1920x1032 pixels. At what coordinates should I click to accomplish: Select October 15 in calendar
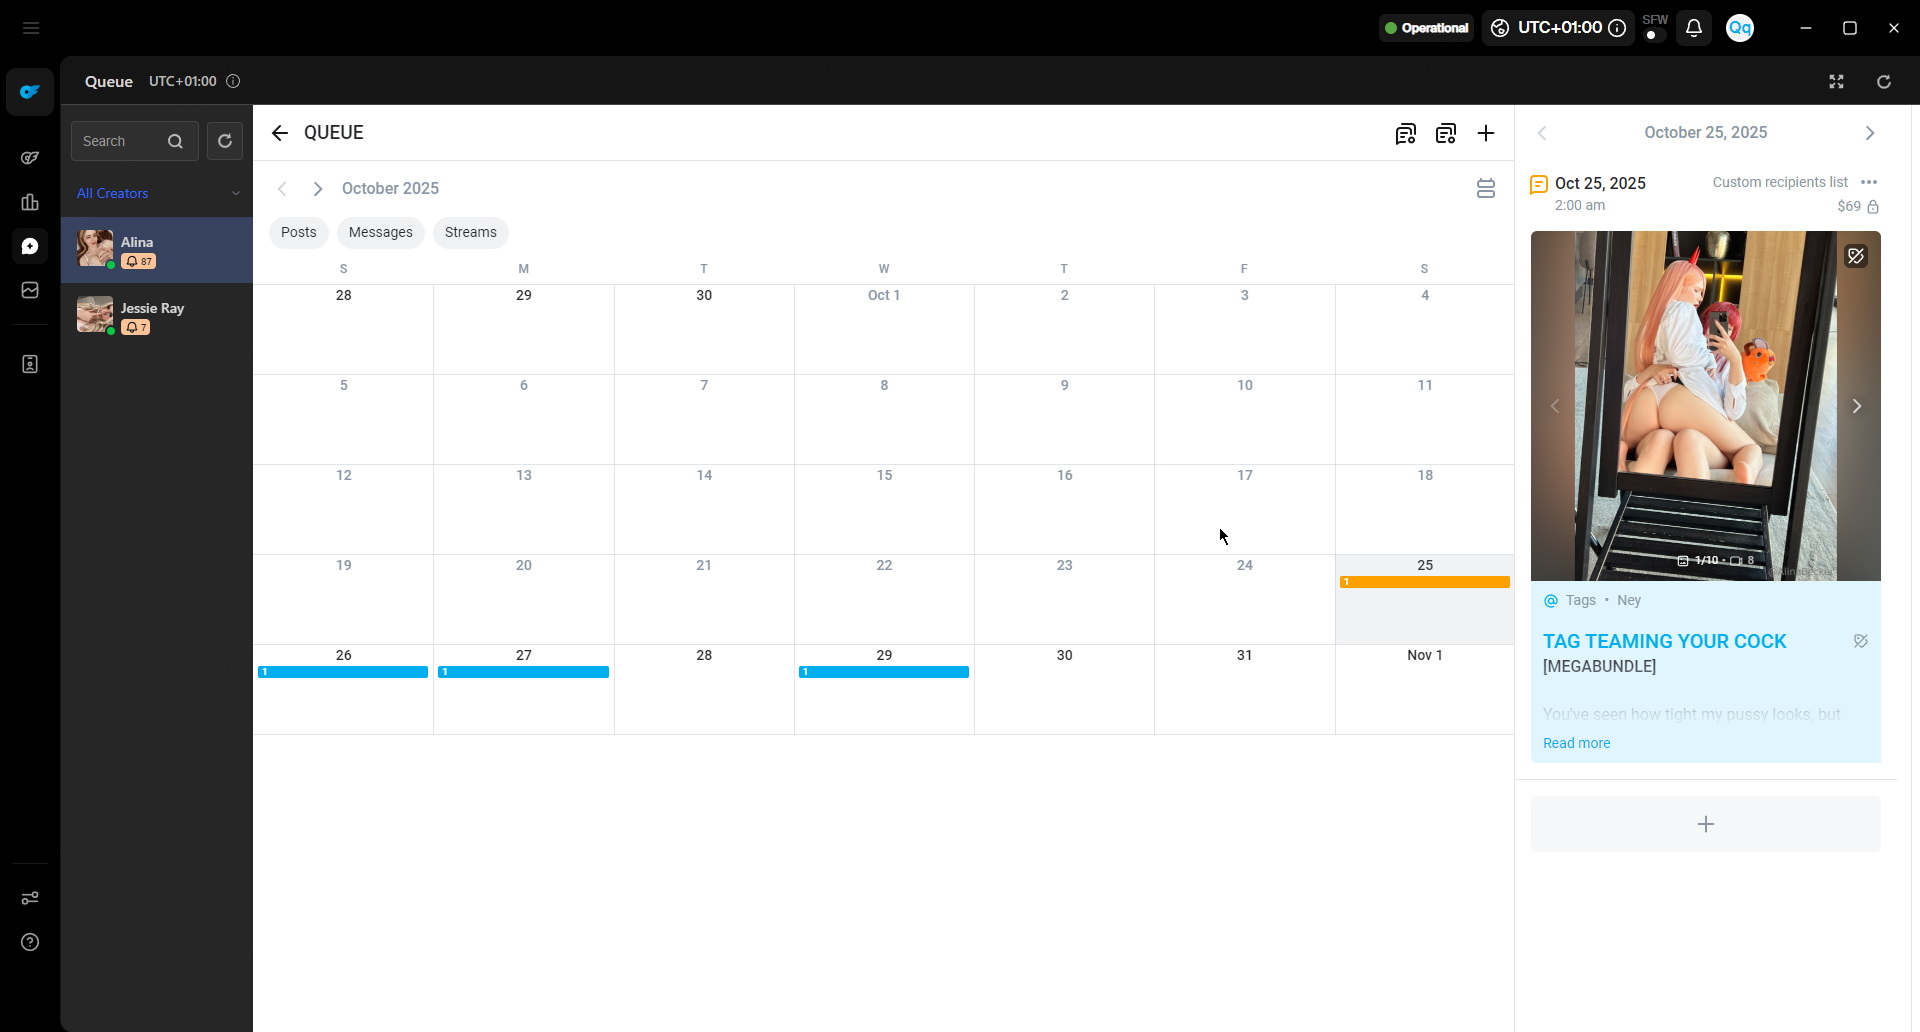pos(884,510)
